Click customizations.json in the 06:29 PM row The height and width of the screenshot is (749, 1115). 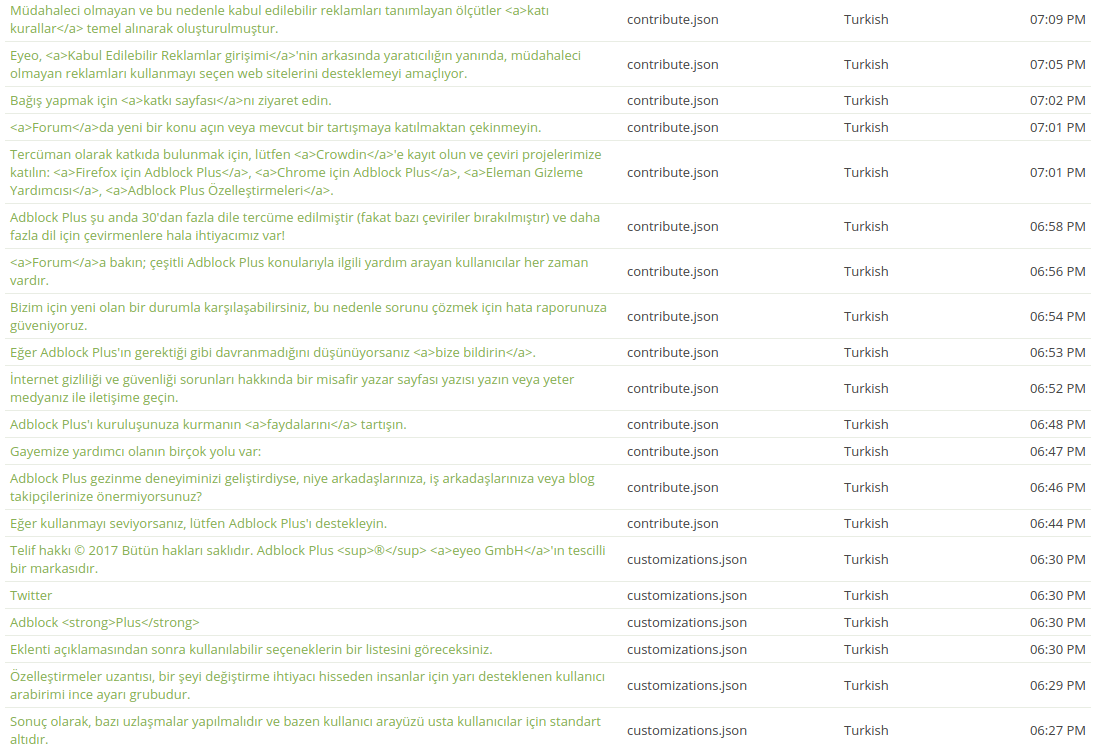tap(687, 685)
